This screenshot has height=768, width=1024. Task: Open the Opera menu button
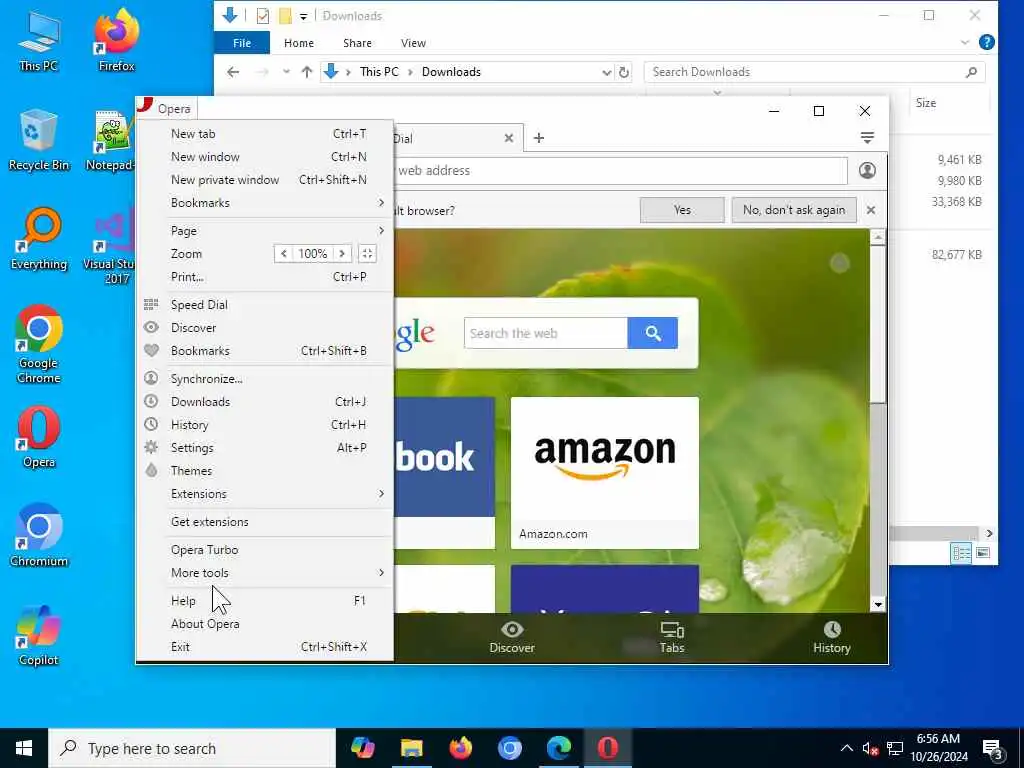point(166,108)
